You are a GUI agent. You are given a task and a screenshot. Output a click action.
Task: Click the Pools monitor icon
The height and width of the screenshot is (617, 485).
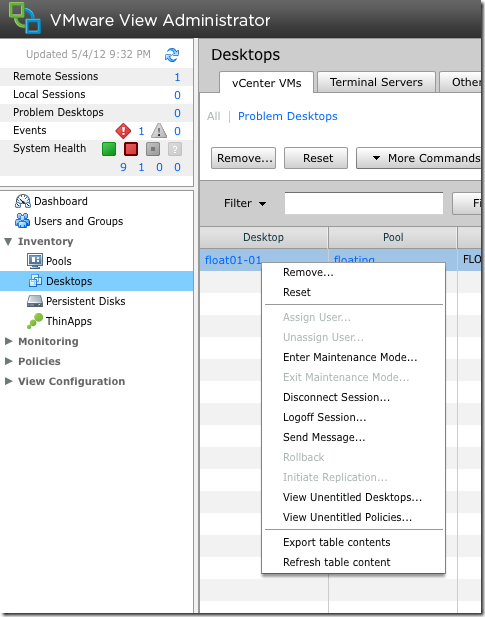pos(35,261)
